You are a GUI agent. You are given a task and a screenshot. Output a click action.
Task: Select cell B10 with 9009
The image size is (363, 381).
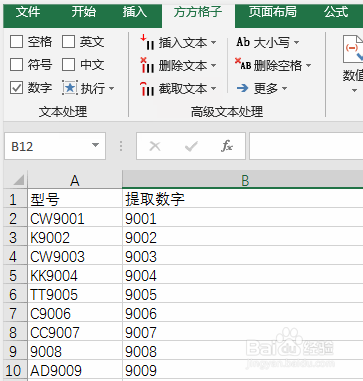click(243, 370)
